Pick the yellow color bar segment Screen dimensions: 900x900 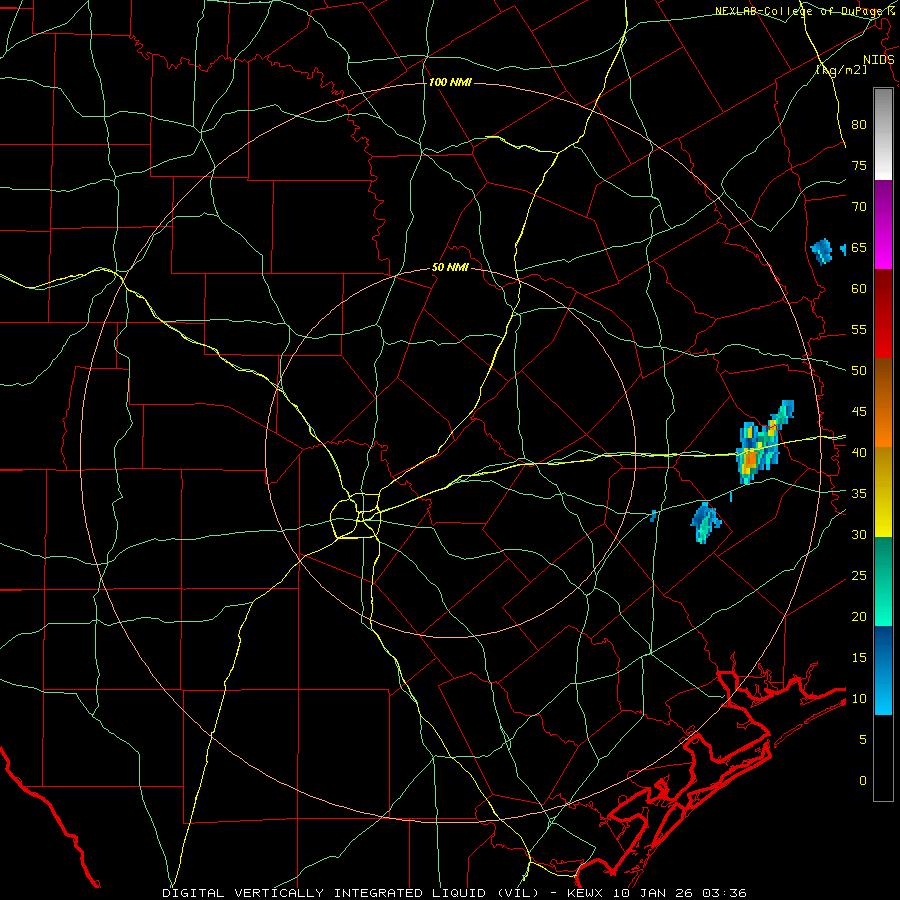[883, 491]
